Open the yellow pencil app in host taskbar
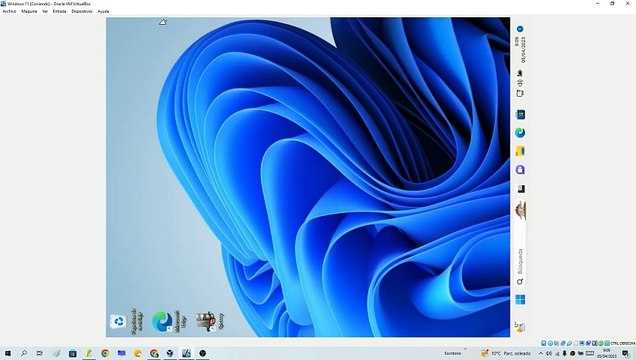The height and width of the screenshot is (360, 636). 89,353
